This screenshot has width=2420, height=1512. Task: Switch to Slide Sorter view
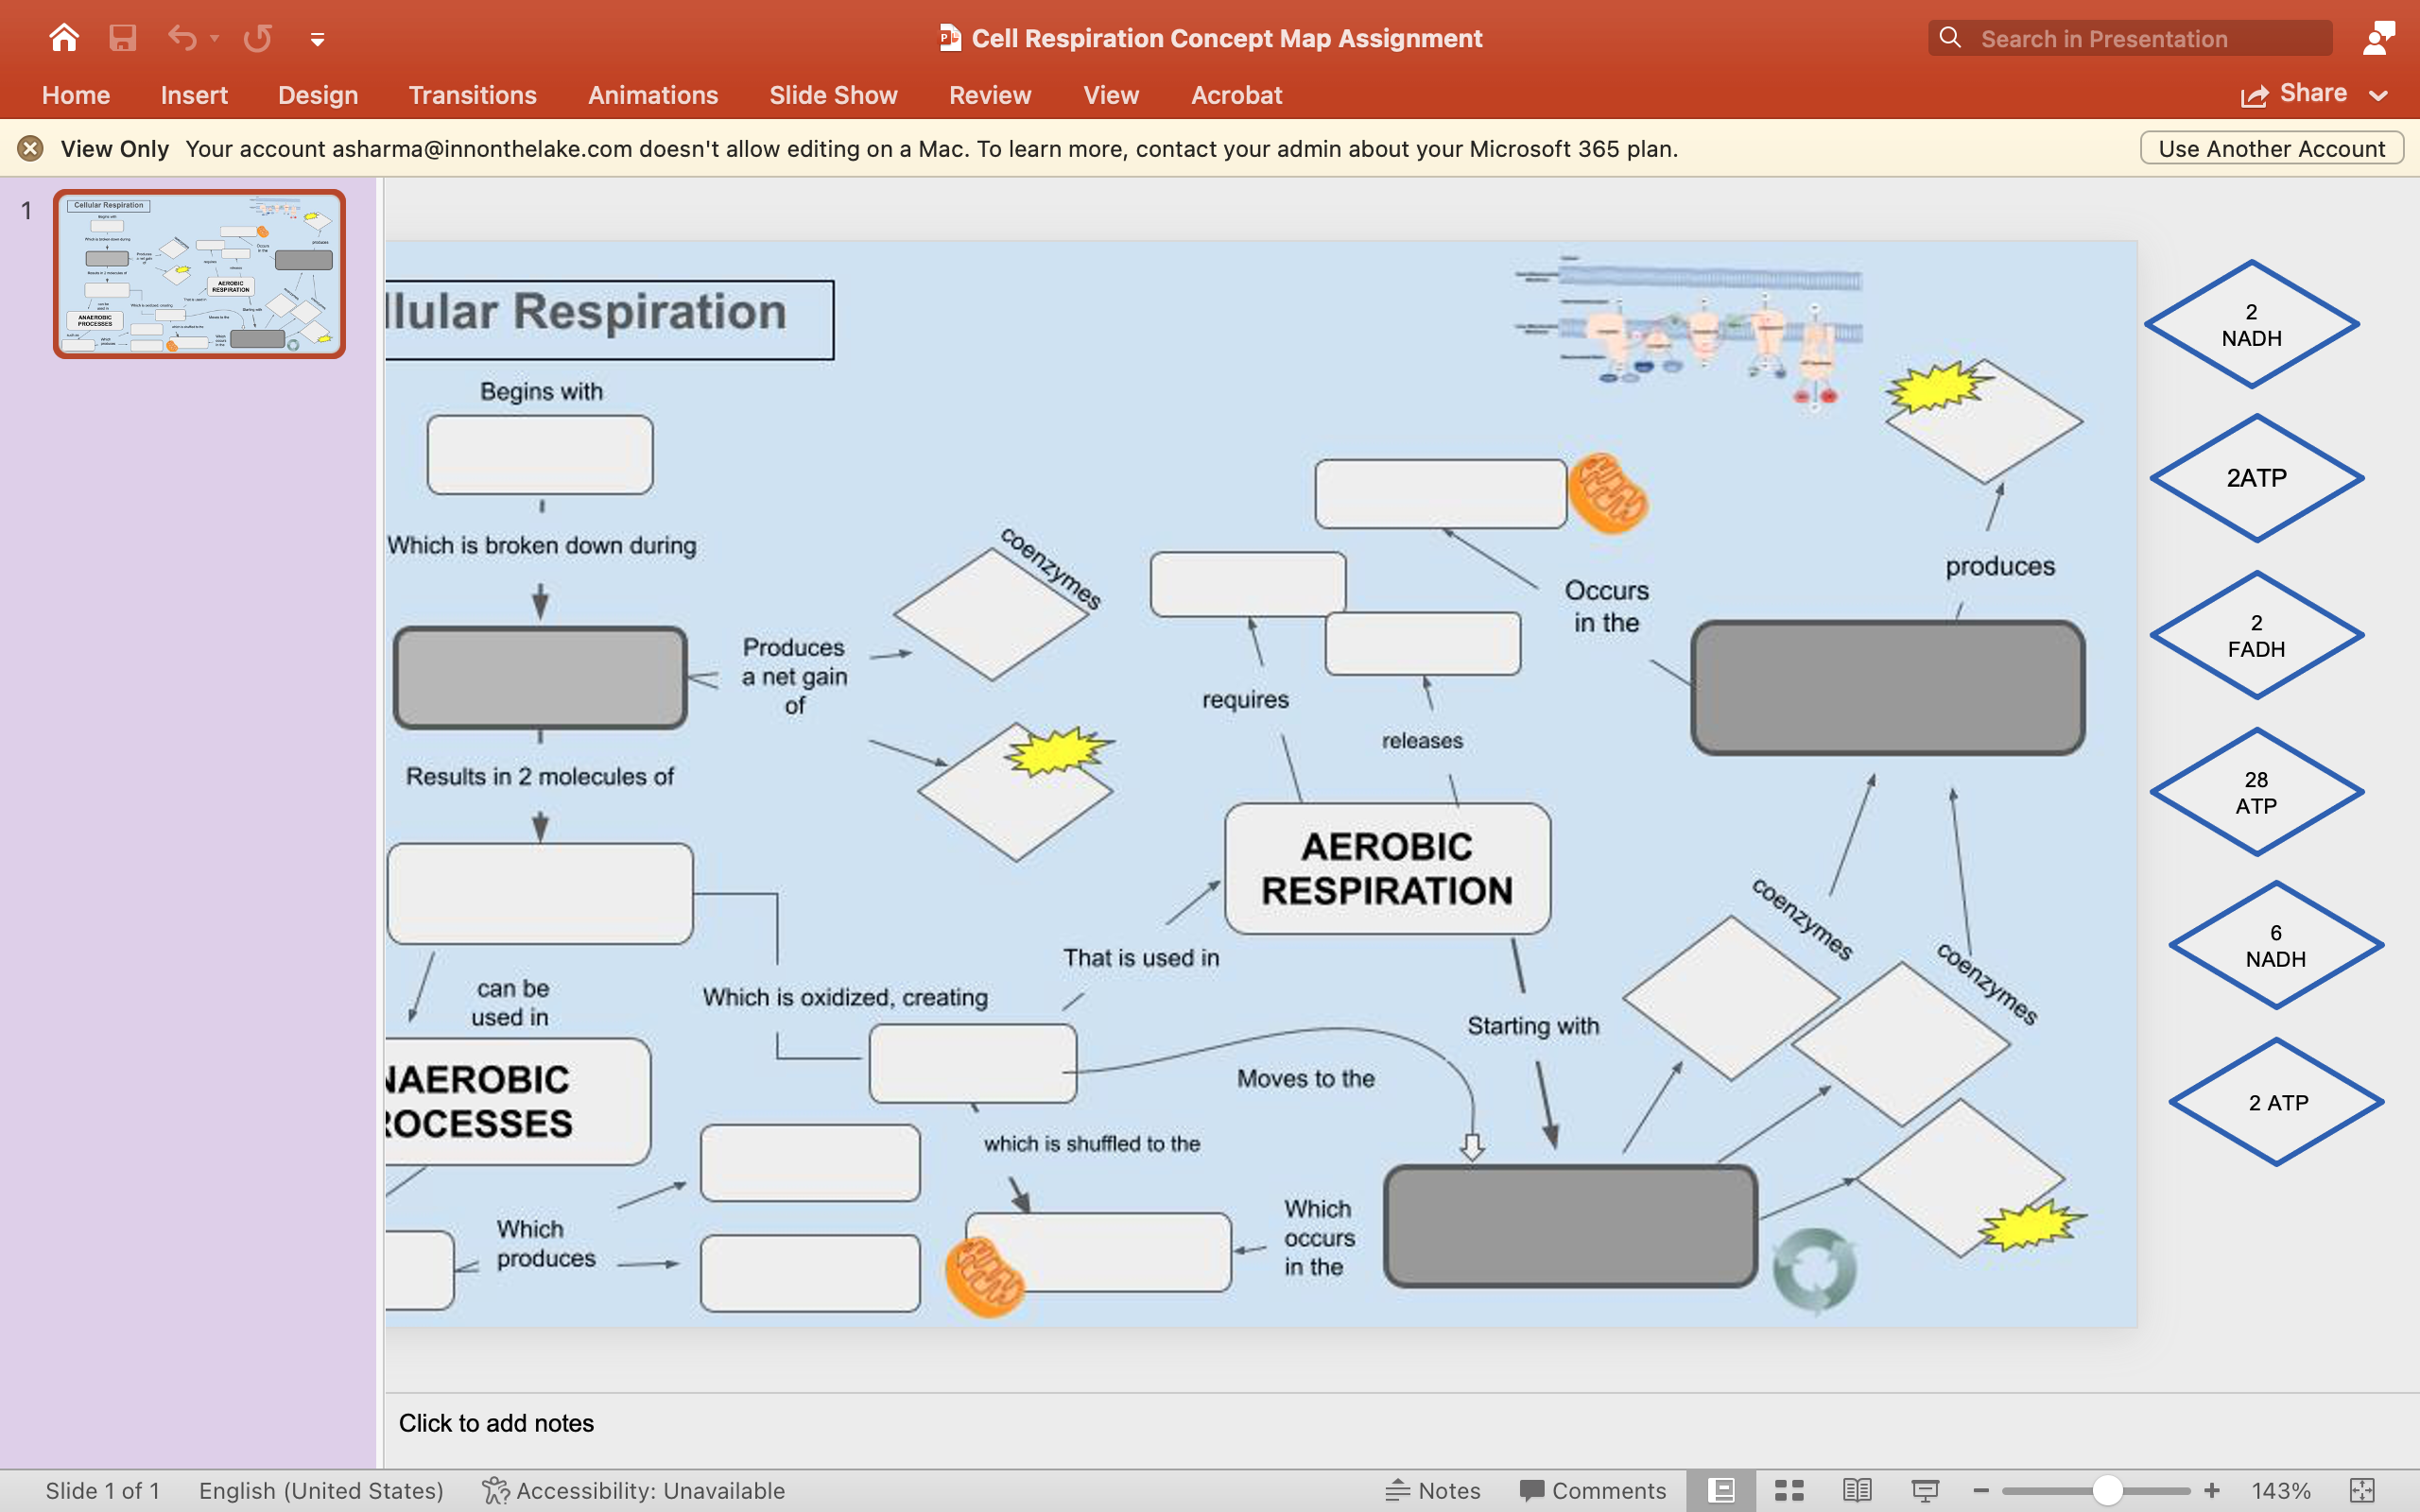click(x=1789, y=1489)
